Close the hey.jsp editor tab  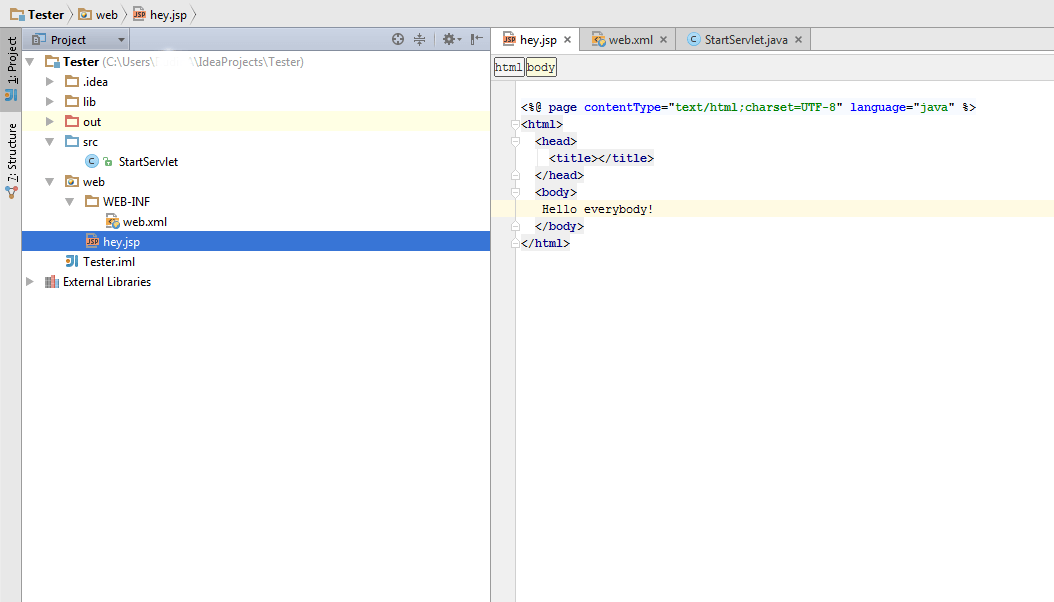point(568,40)
